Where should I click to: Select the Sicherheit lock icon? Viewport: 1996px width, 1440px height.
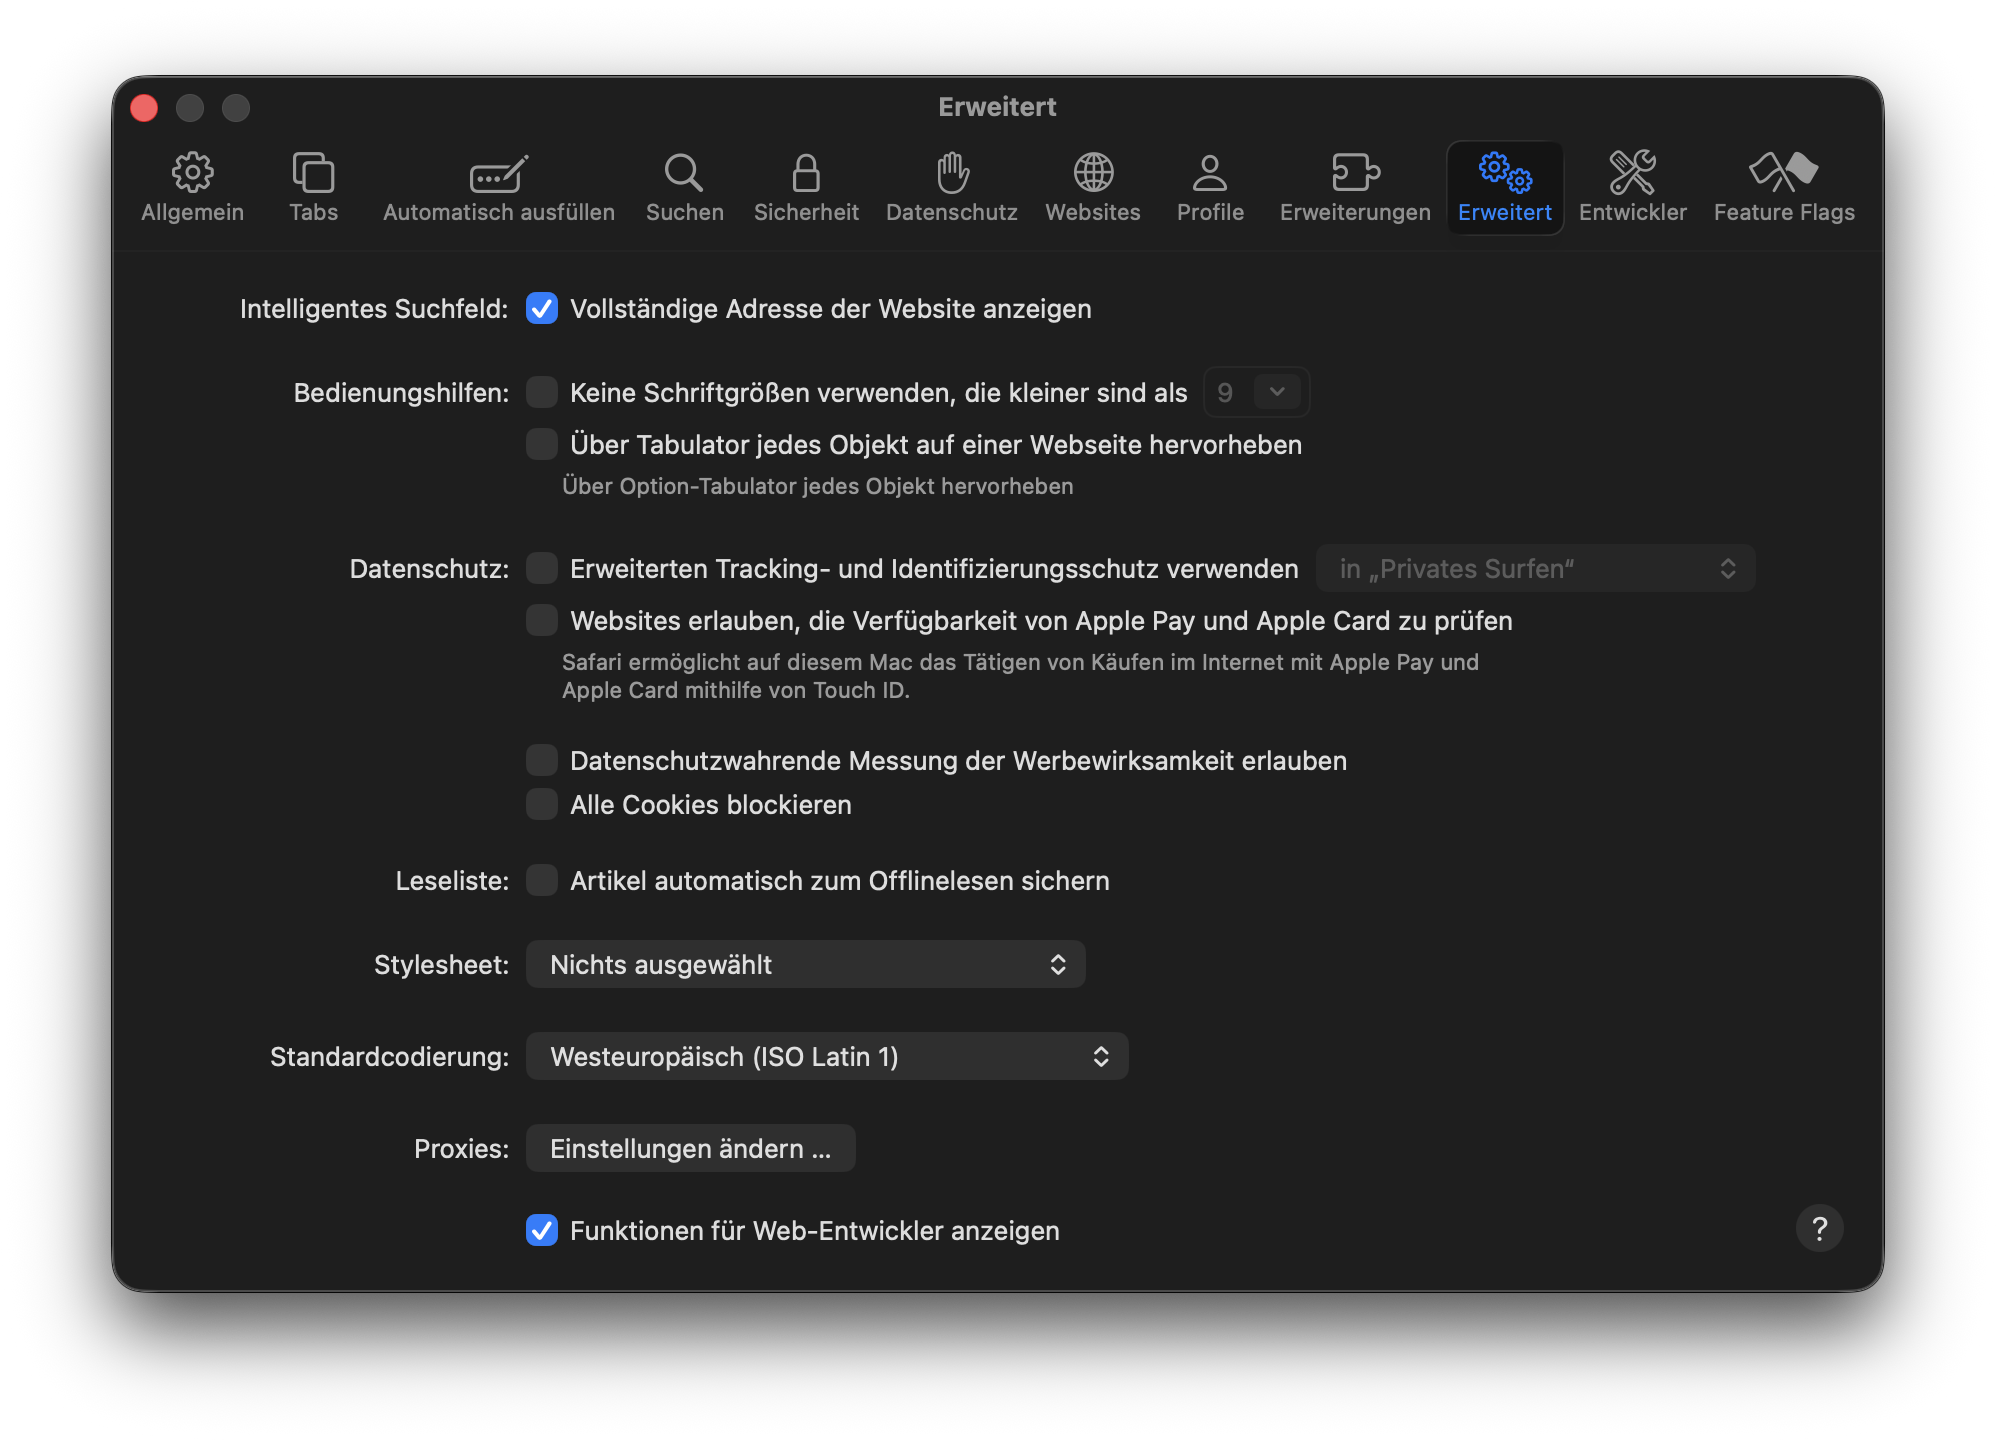coord(806,174)
